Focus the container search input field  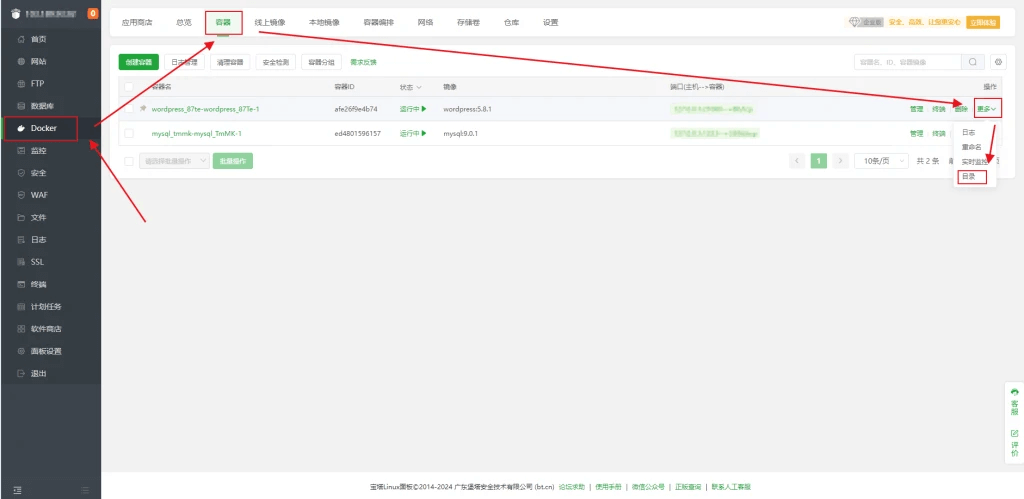pyautogui.click(x=908, y=62)
